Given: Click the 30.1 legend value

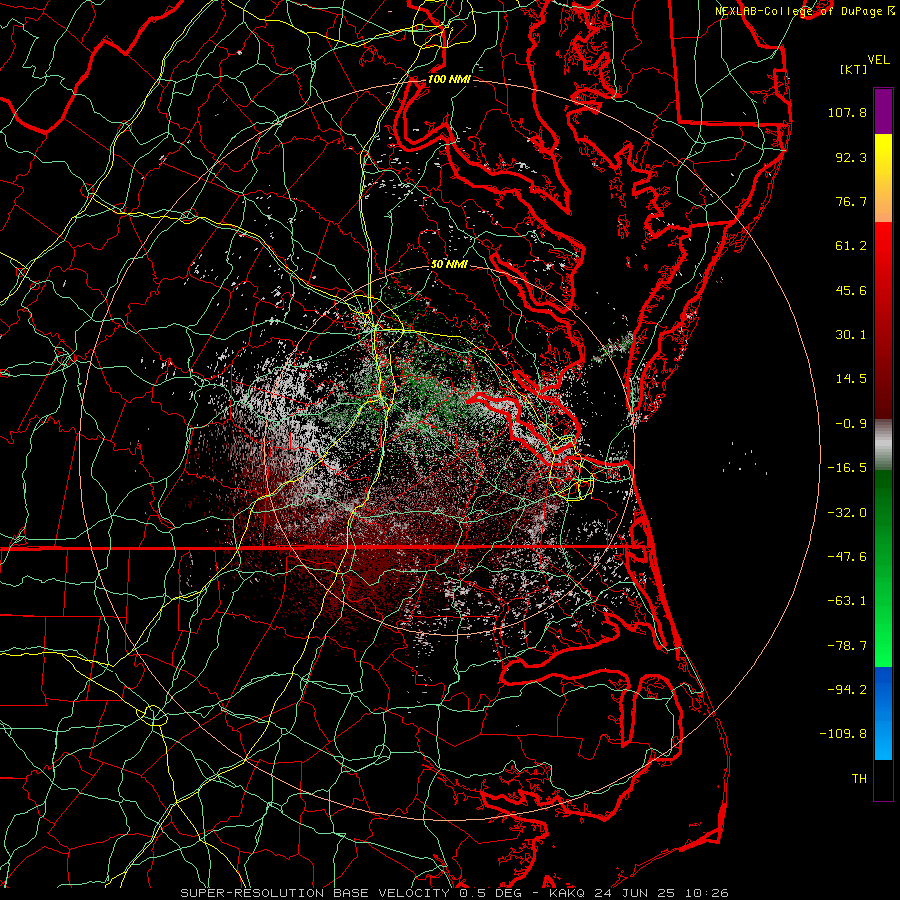Looking at the screenshot, I should click(851, 335).
